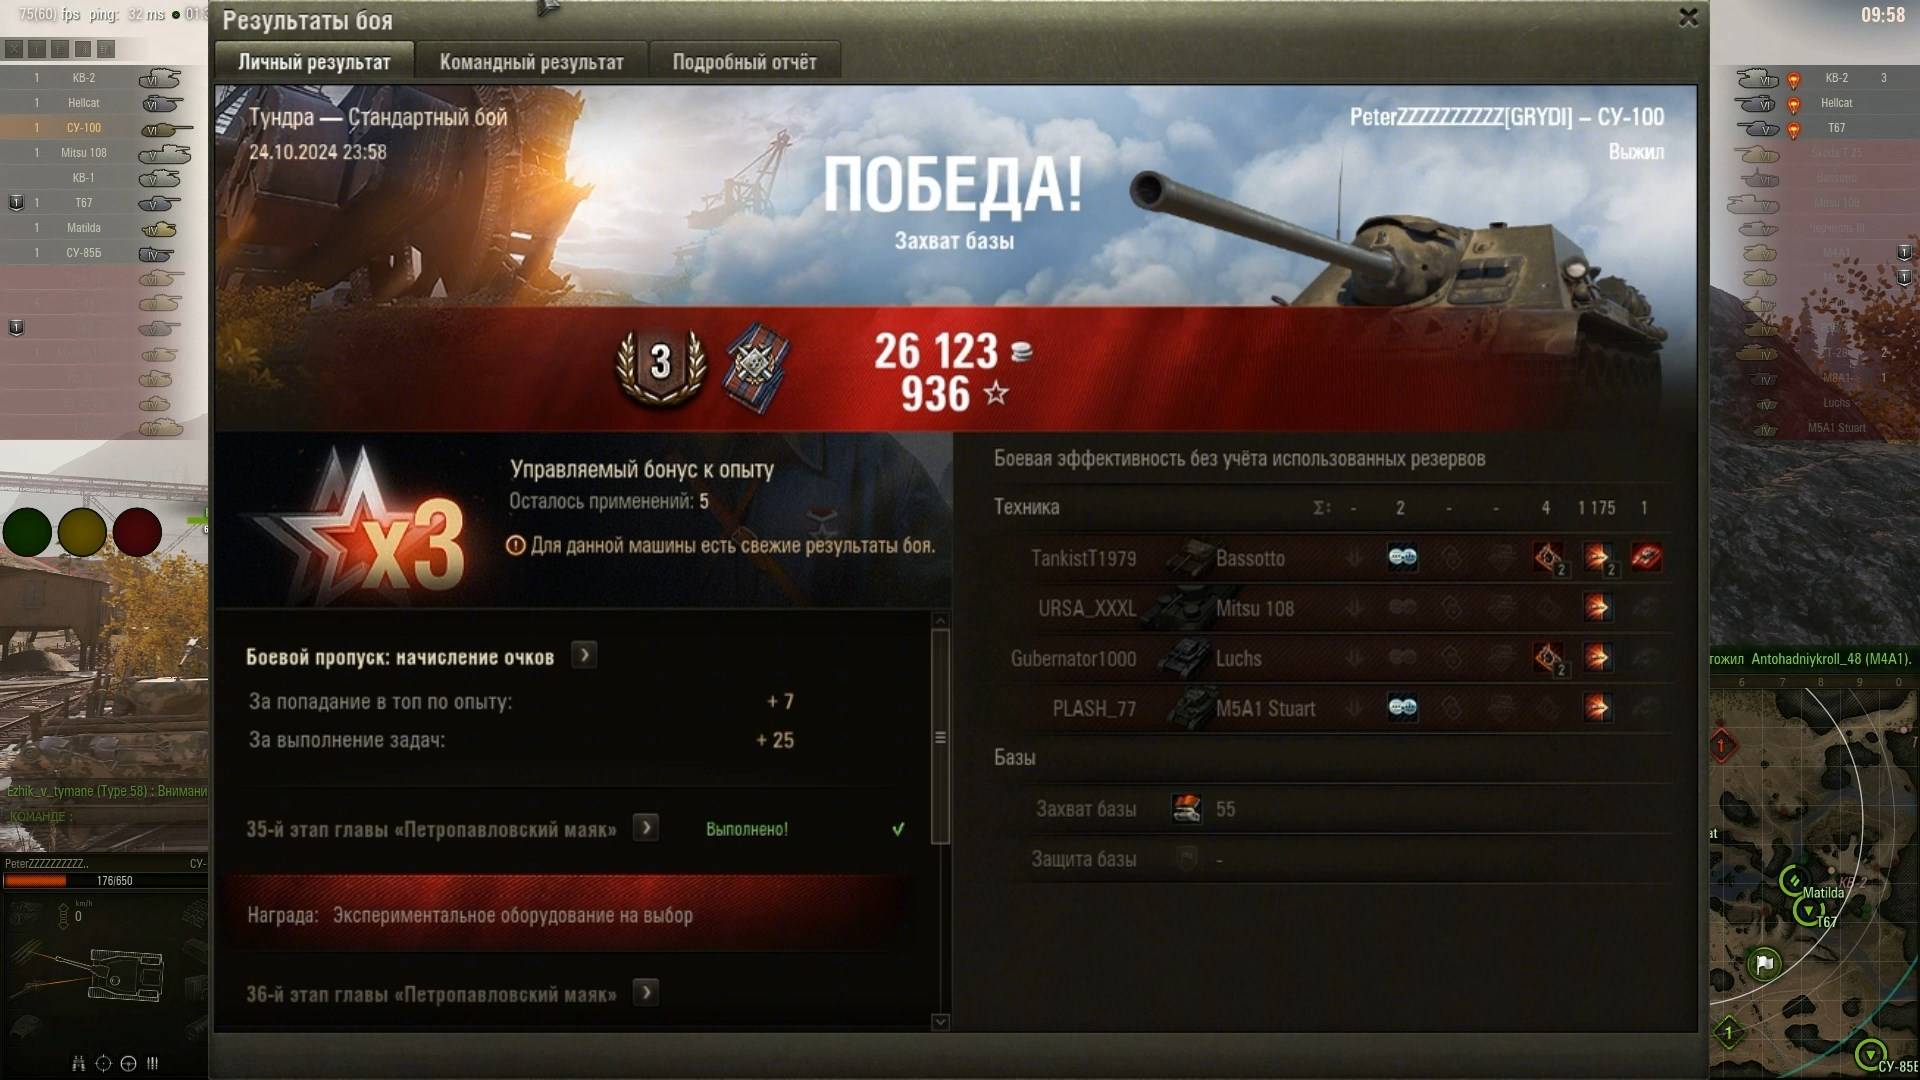Click the red circle indicator
Viewport: 1920px width, 1080px height.
click(137, 532)
